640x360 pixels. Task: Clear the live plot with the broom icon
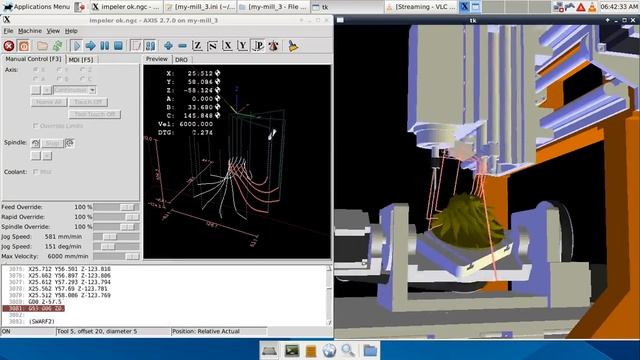pyautogui.click(x=293, y=46)
